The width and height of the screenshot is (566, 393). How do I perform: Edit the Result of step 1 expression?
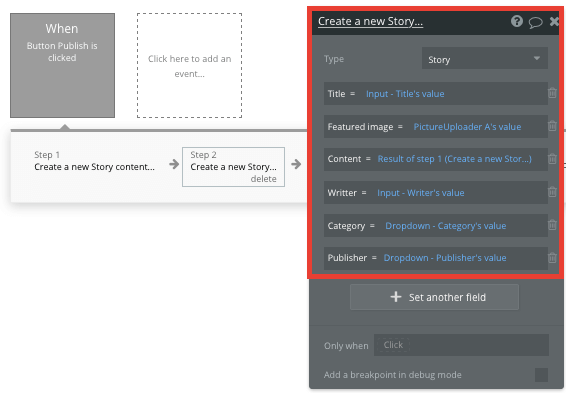tap(454, 159)
